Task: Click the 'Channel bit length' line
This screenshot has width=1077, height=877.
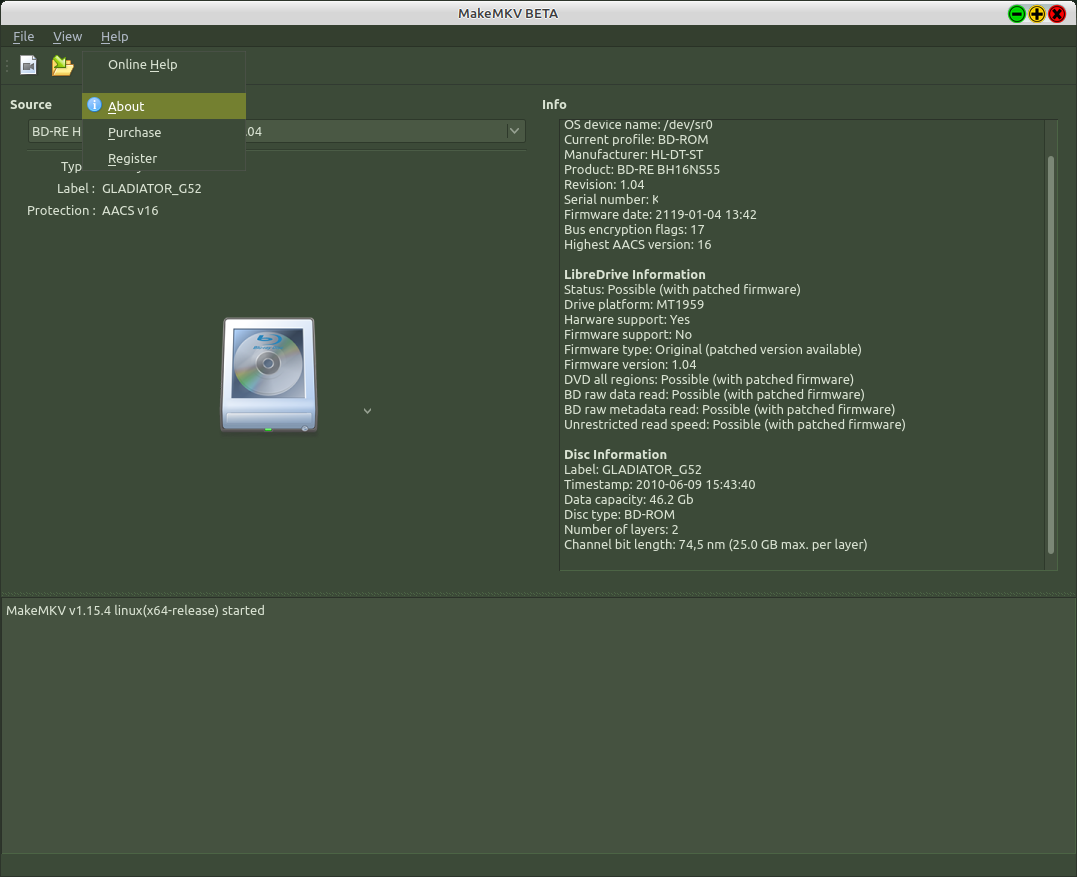Action: point(716,545)
